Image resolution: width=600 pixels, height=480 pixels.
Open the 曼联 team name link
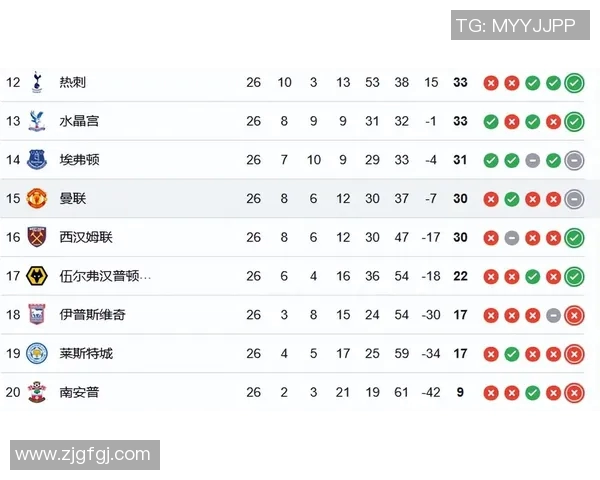[x=72, y=198]
